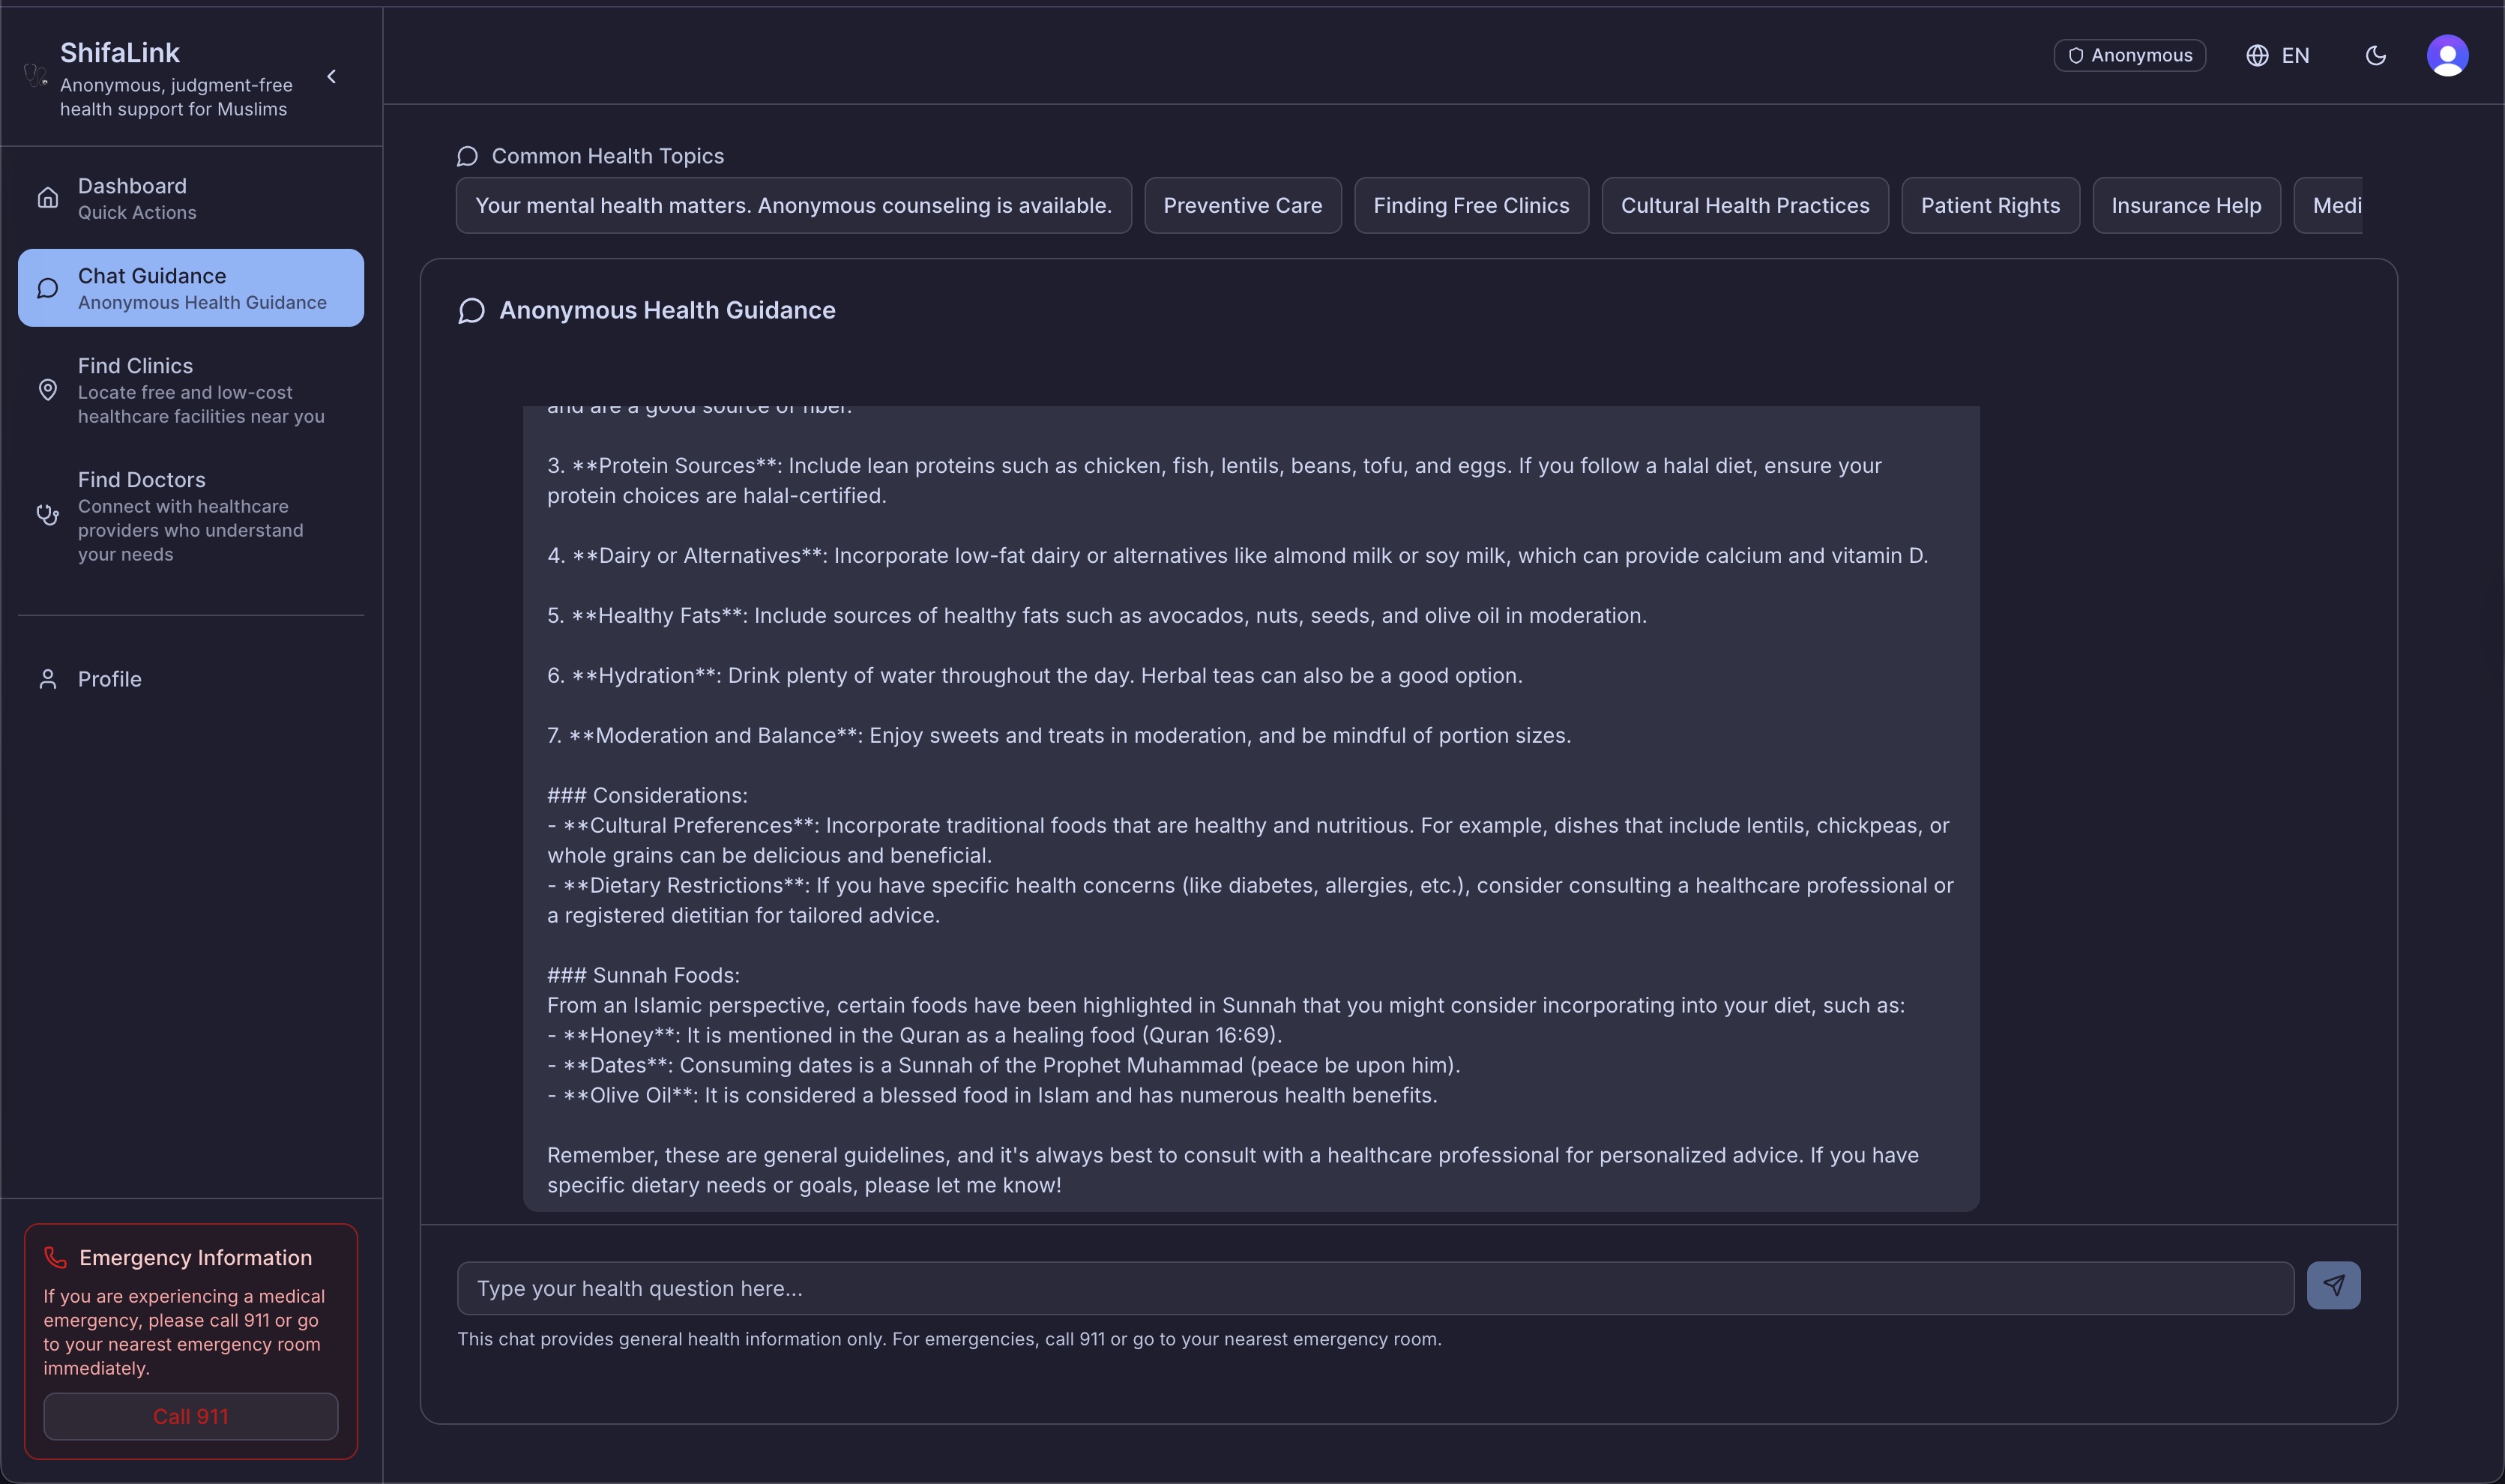Select Cultural Health Practices topic
Image resolution: width=2505 pixels, height=1484 pixels.
(1744, 206)
